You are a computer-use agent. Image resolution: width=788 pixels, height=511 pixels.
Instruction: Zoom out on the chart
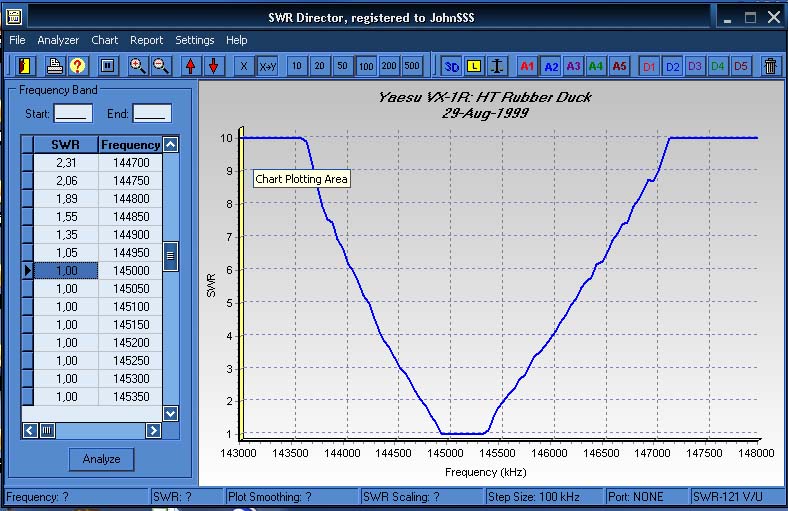(x=160, y=66)
